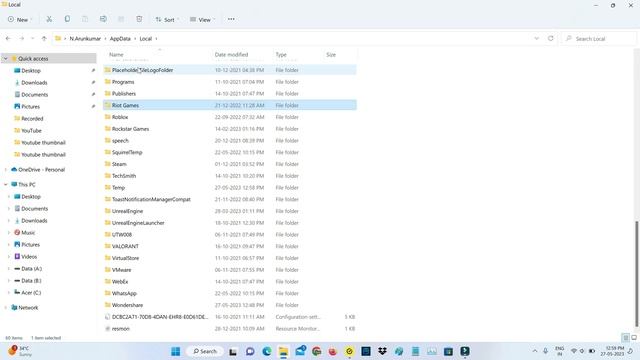This screenshot has width=640, height=360.
Task: Expand the Network tree node
Action: coord(5,307)
